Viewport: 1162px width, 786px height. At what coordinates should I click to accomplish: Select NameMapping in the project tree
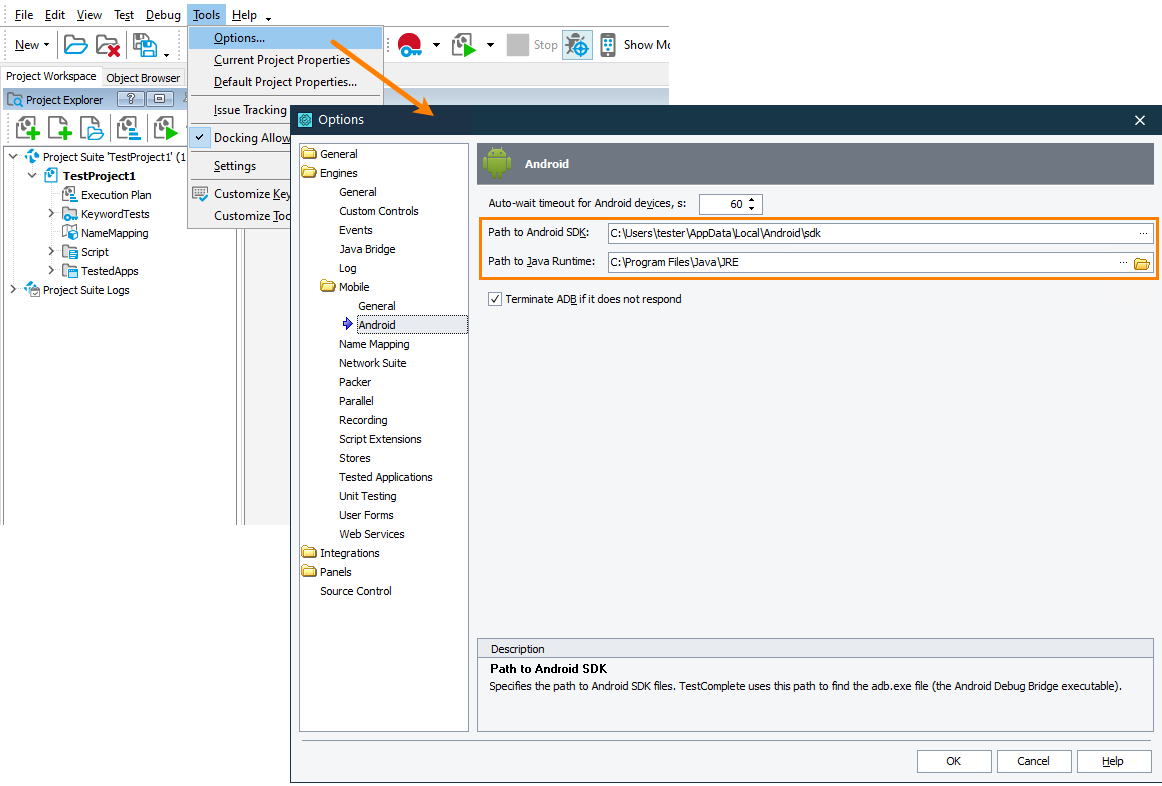pos(114,233)
